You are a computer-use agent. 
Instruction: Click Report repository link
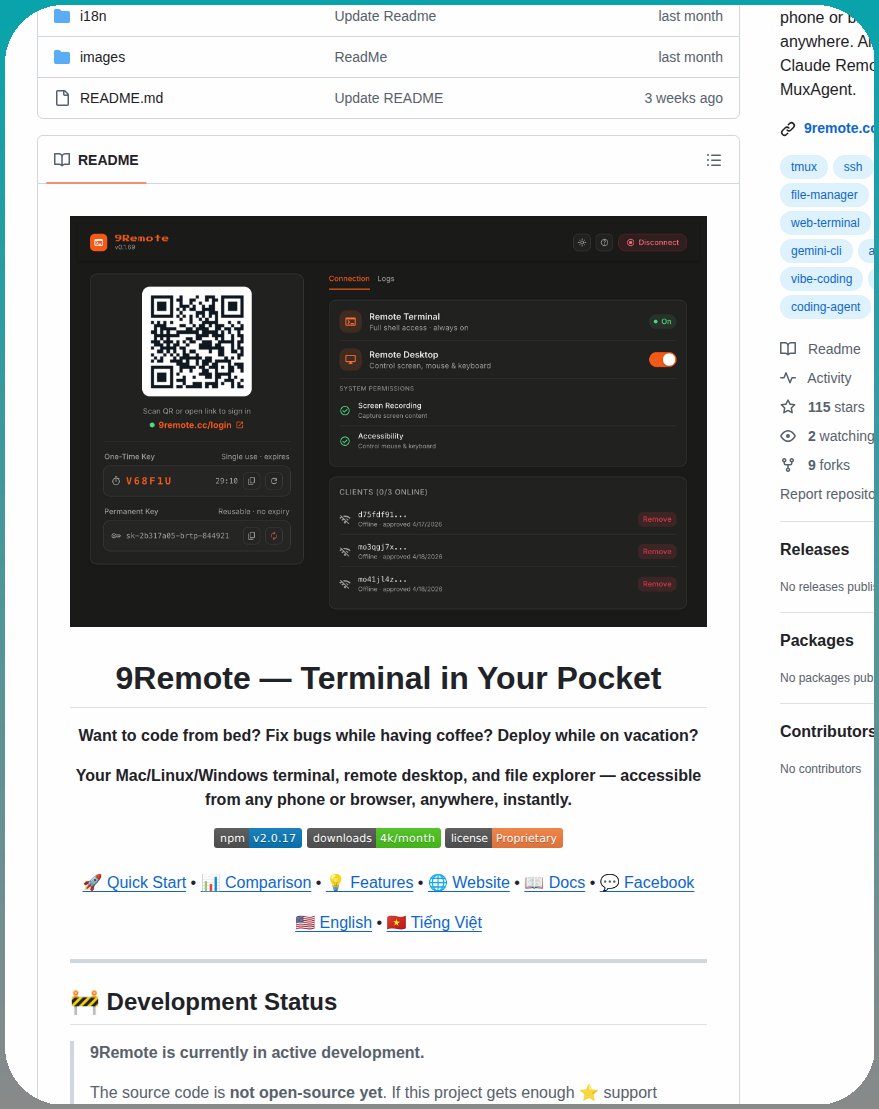(827, 494)
